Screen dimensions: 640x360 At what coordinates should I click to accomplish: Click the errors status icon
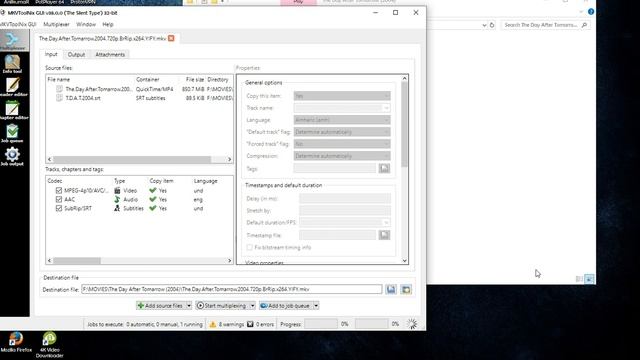(250, 324)
